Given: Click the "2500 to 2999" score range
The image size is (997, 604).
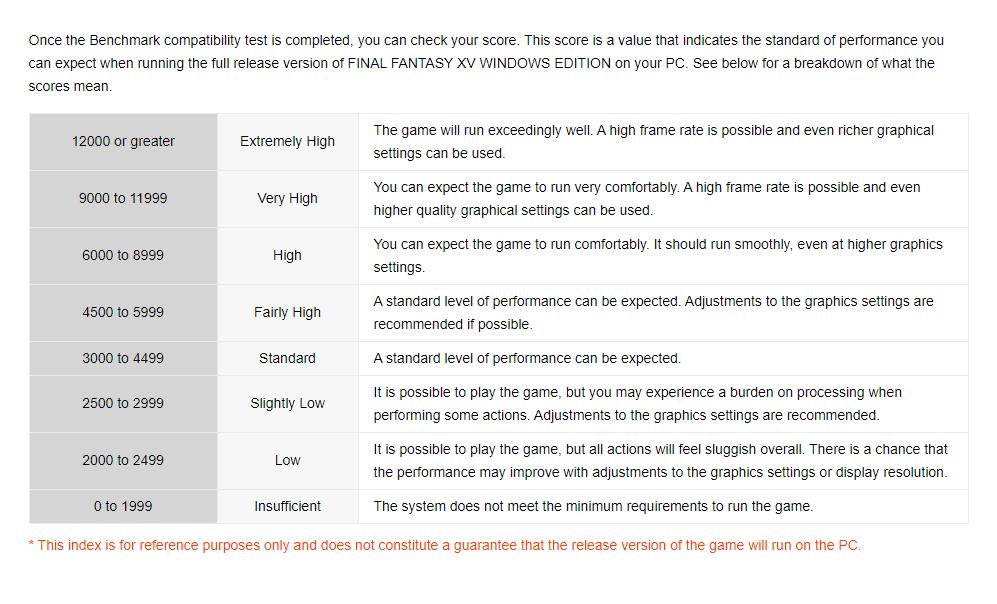Looking at the screenshot, I should 123,404.
